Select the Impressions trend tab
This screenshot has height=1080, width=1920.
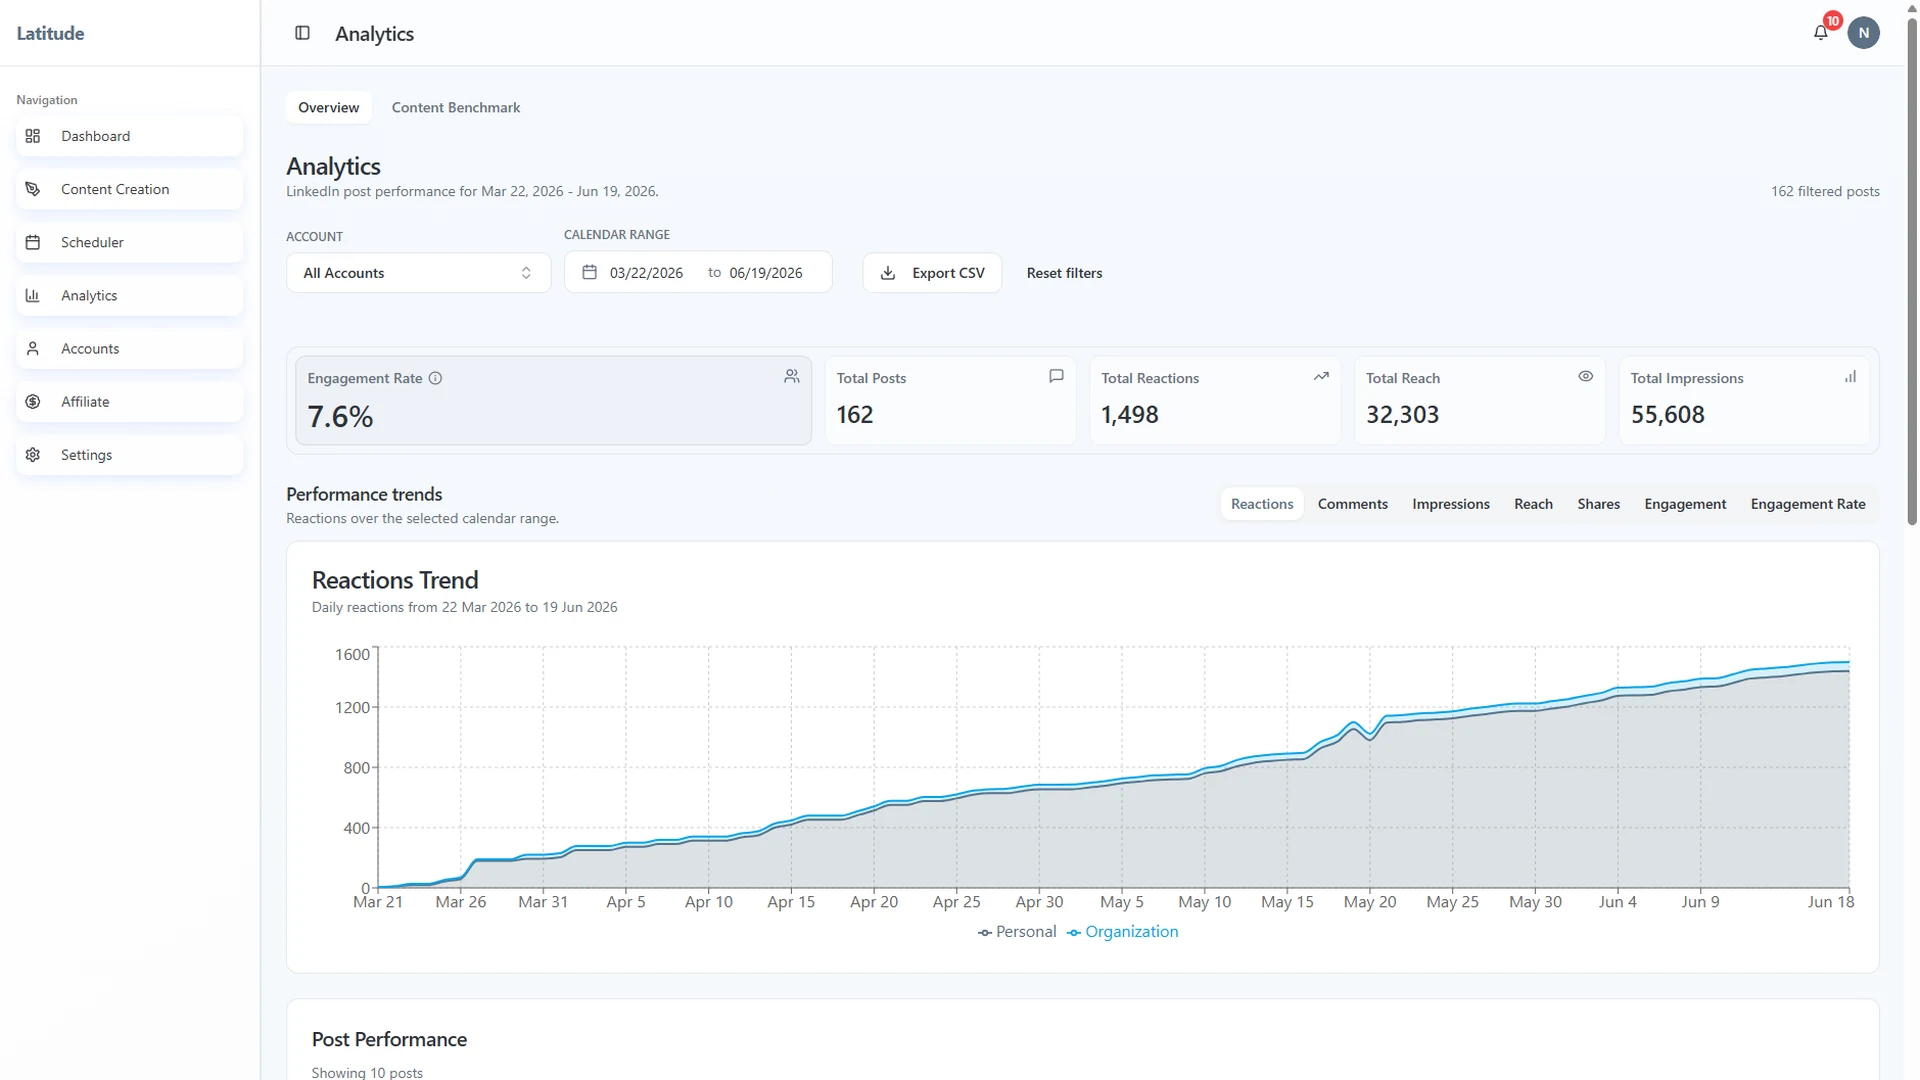[x=1450, y=503]
